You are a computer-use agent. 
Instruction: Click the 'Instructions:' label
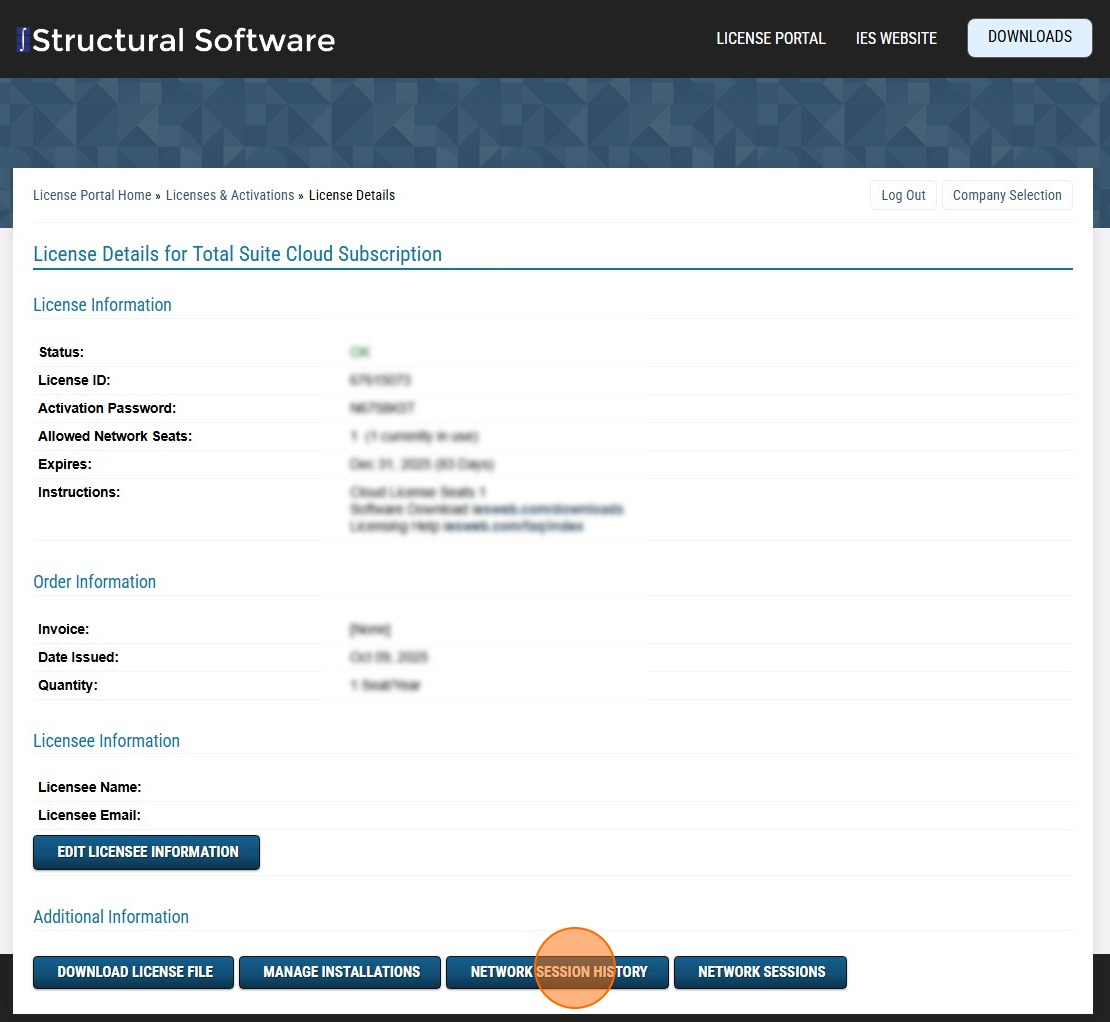pyautogui.click(x=79, y=492)
